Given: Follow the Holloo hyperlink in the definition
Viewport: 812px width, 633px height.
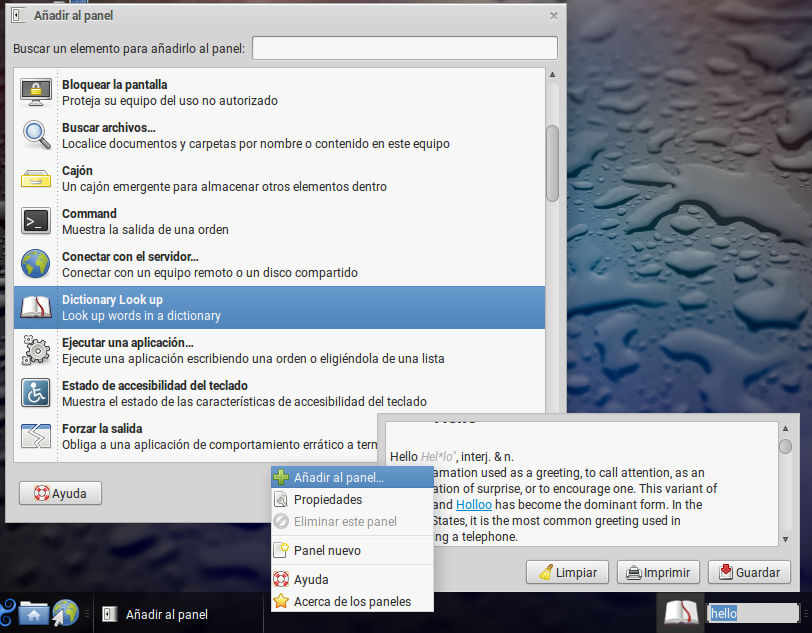Looking at the screenshot, I should point(476,505).
